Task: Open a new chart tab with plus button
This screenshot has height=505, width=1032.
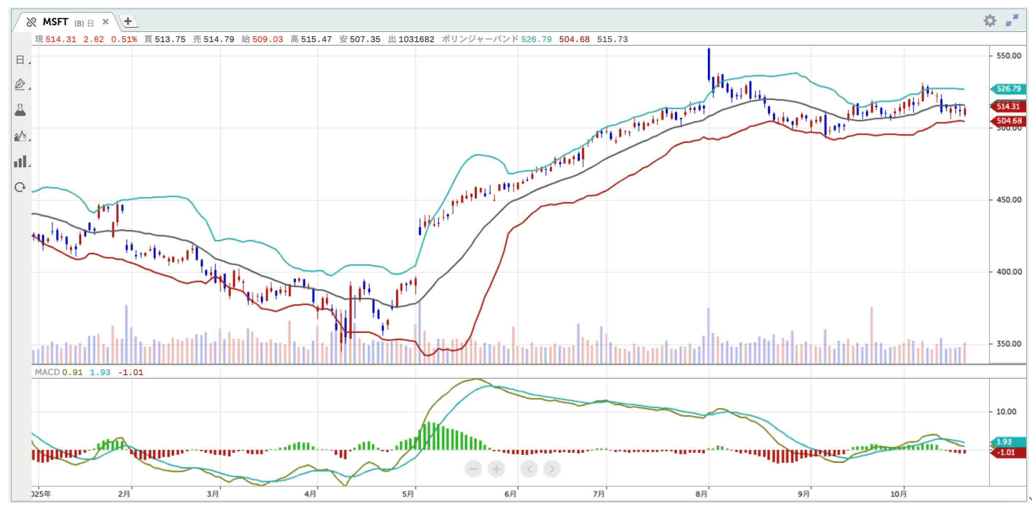Action: 128,21
